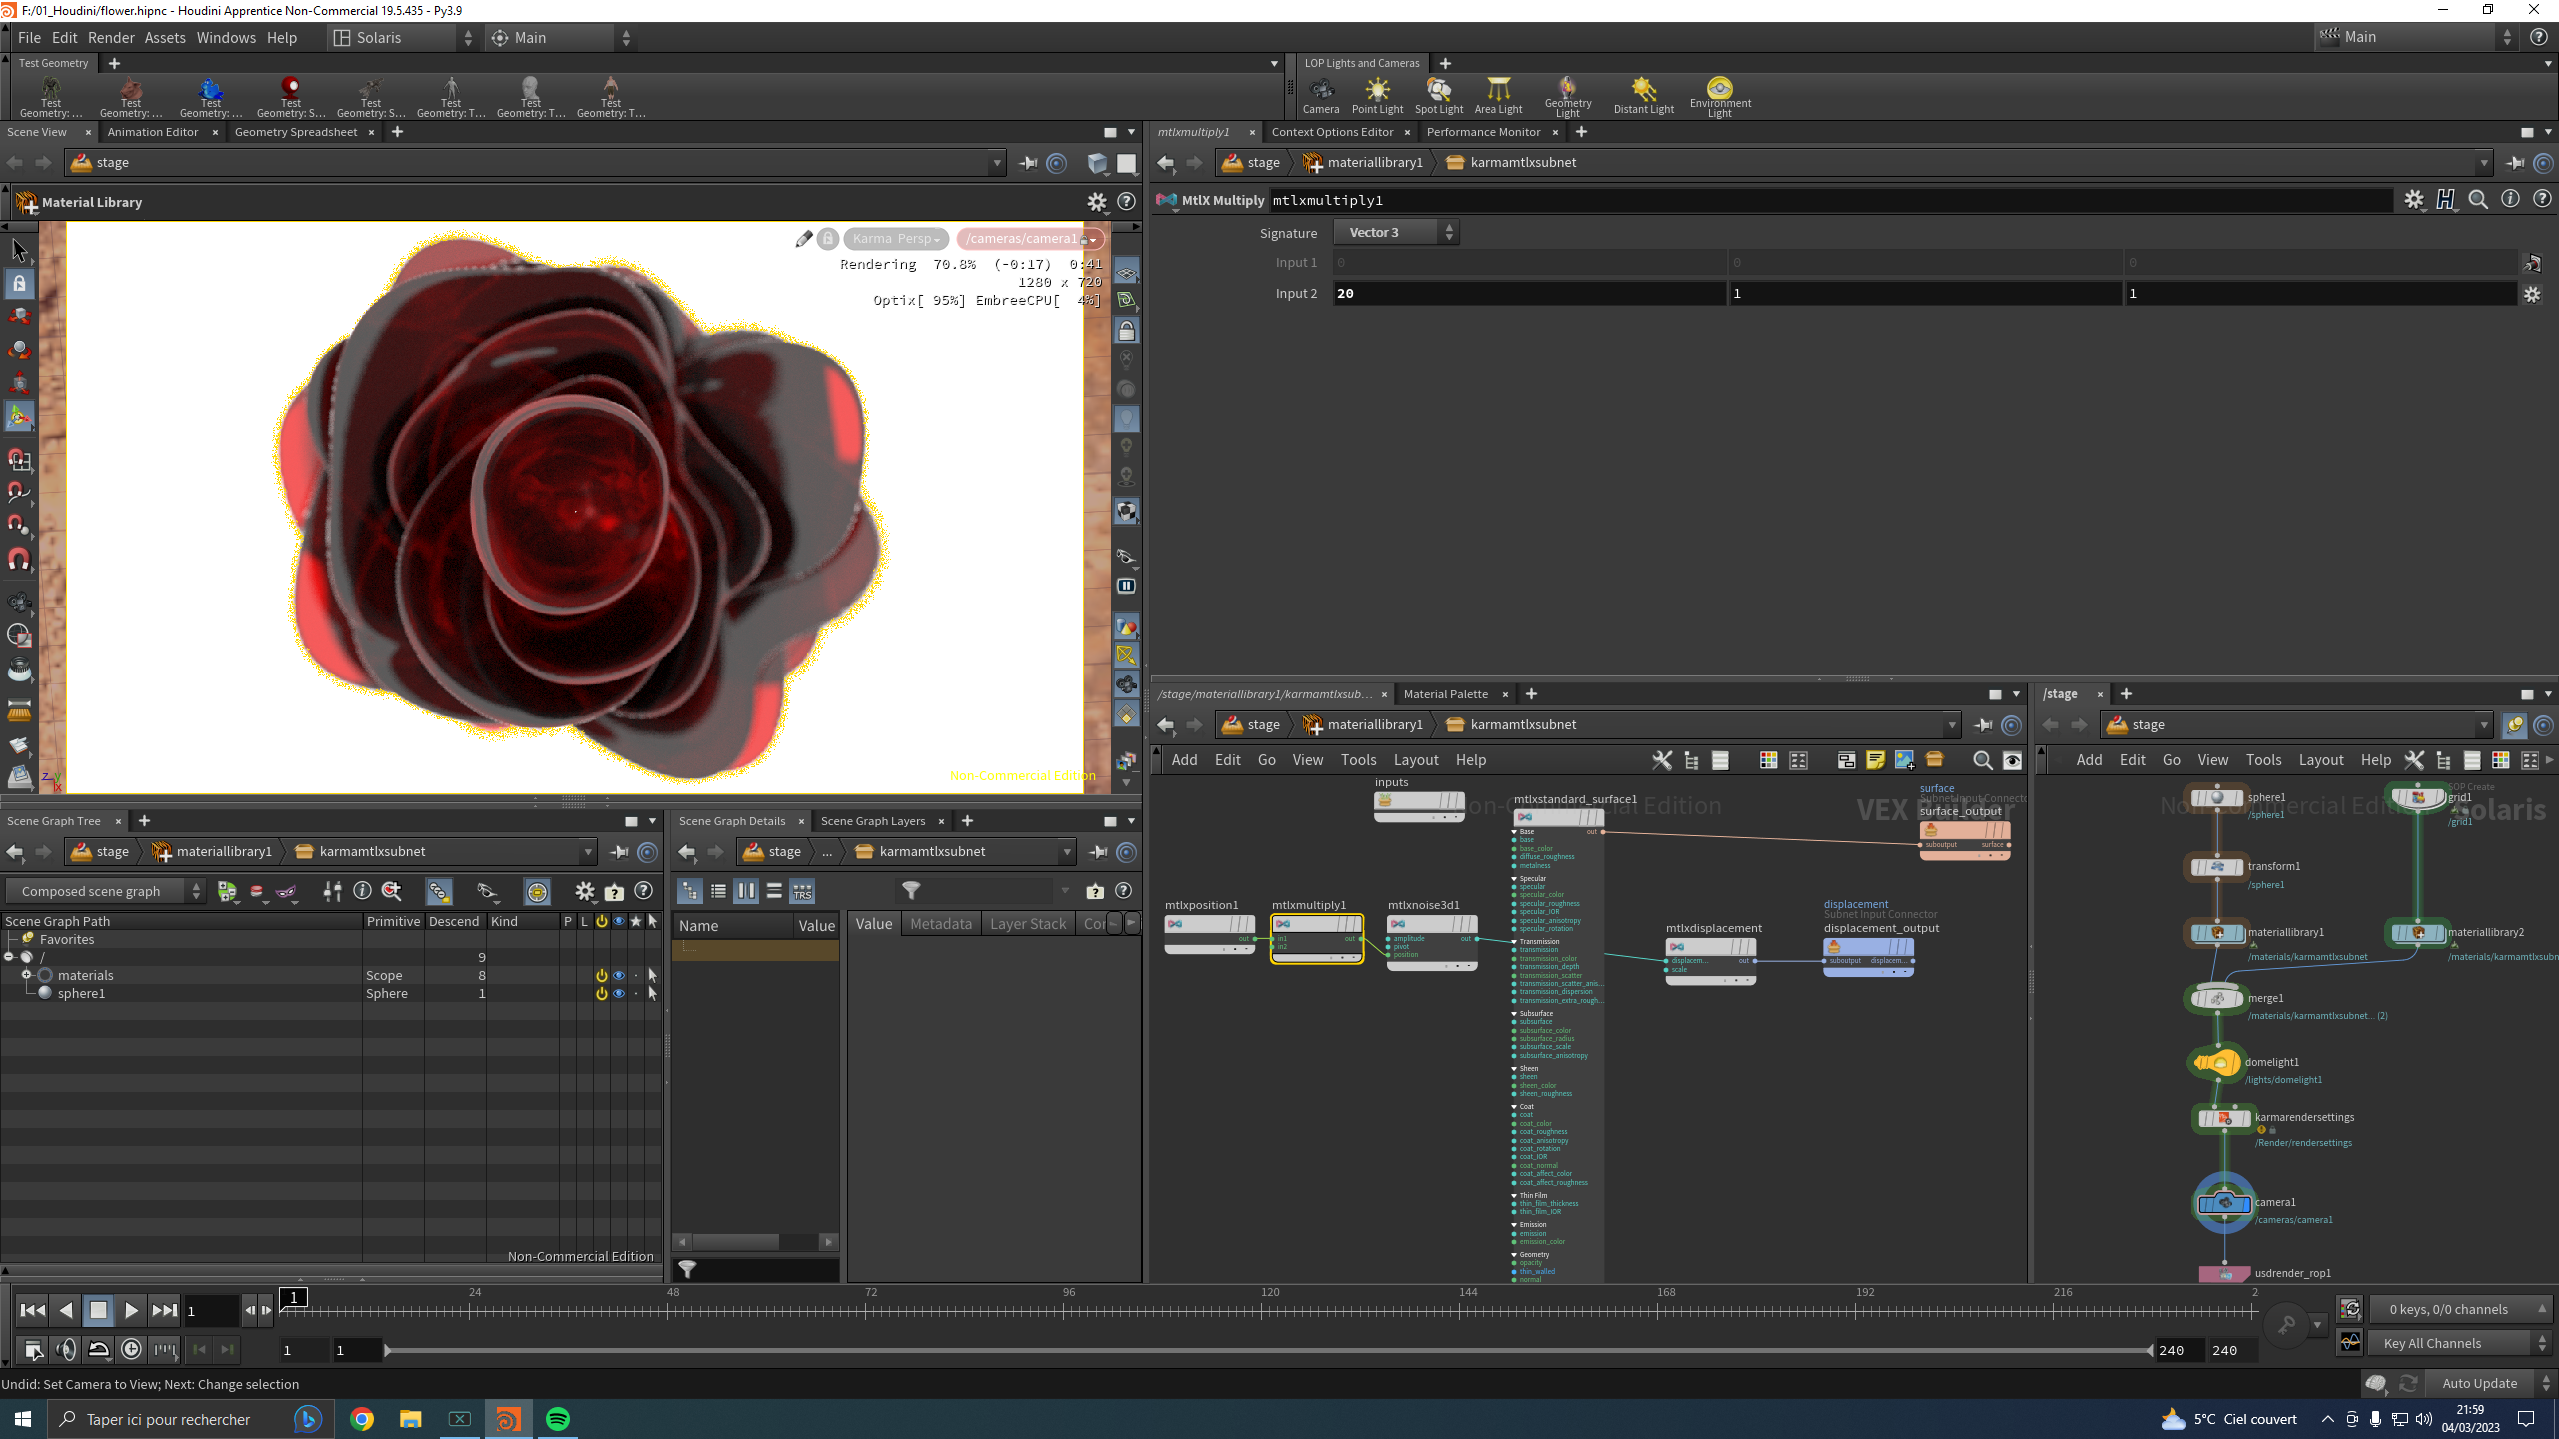Viewport: 2559px width, 1439px height.
Task: Create a Point Light from the shelf
Action: [1377, 95]
